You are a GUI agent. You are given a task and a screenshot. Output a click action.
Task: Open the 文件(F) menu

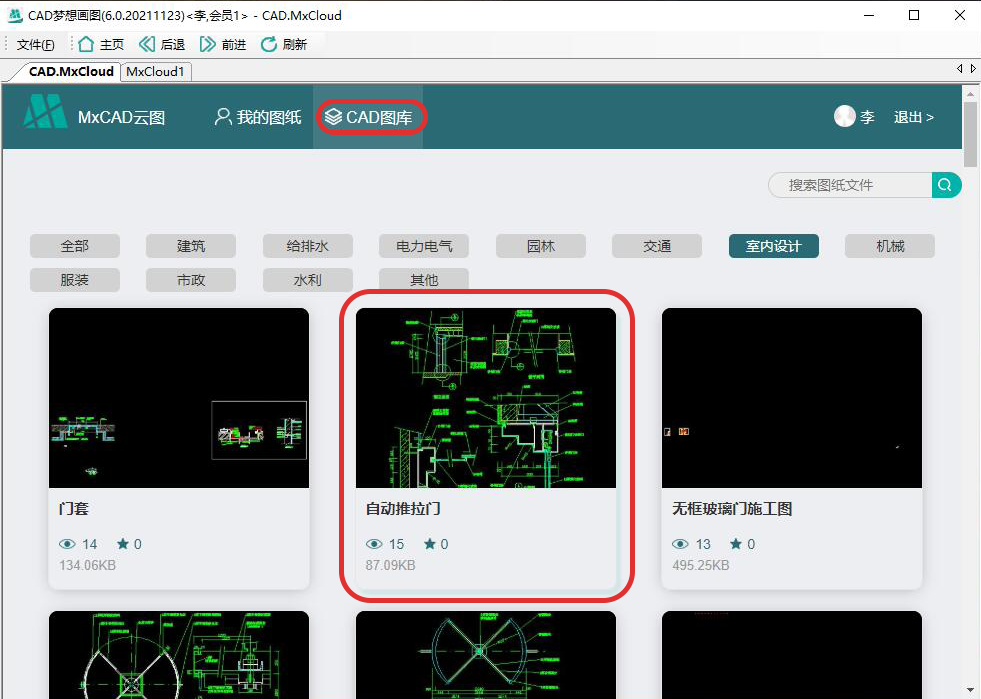(35, 44)
